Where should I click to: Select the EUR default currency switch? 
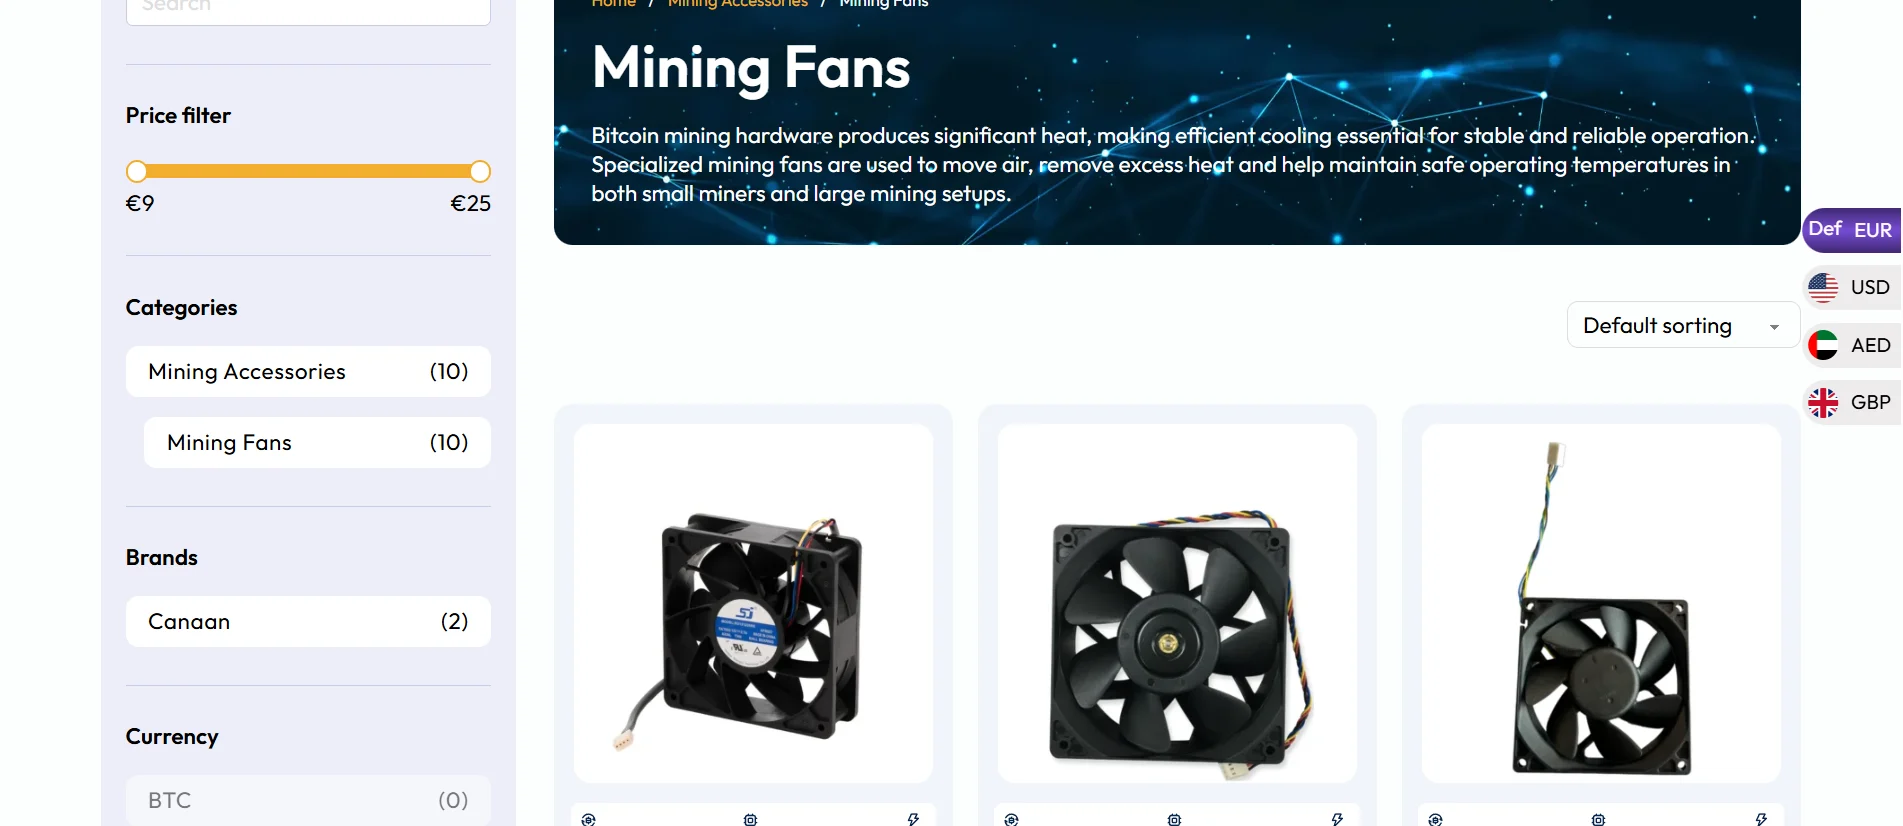point(1851,230)
